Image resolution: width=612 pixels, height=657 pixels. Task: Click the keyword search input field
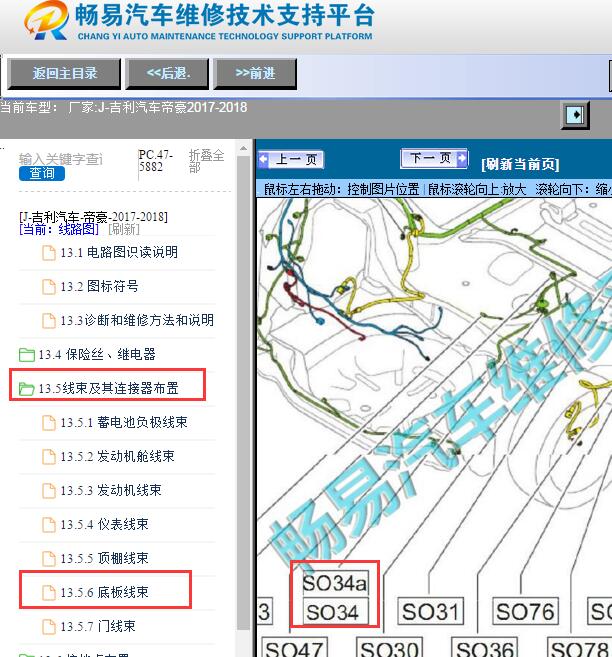(61, 159)
